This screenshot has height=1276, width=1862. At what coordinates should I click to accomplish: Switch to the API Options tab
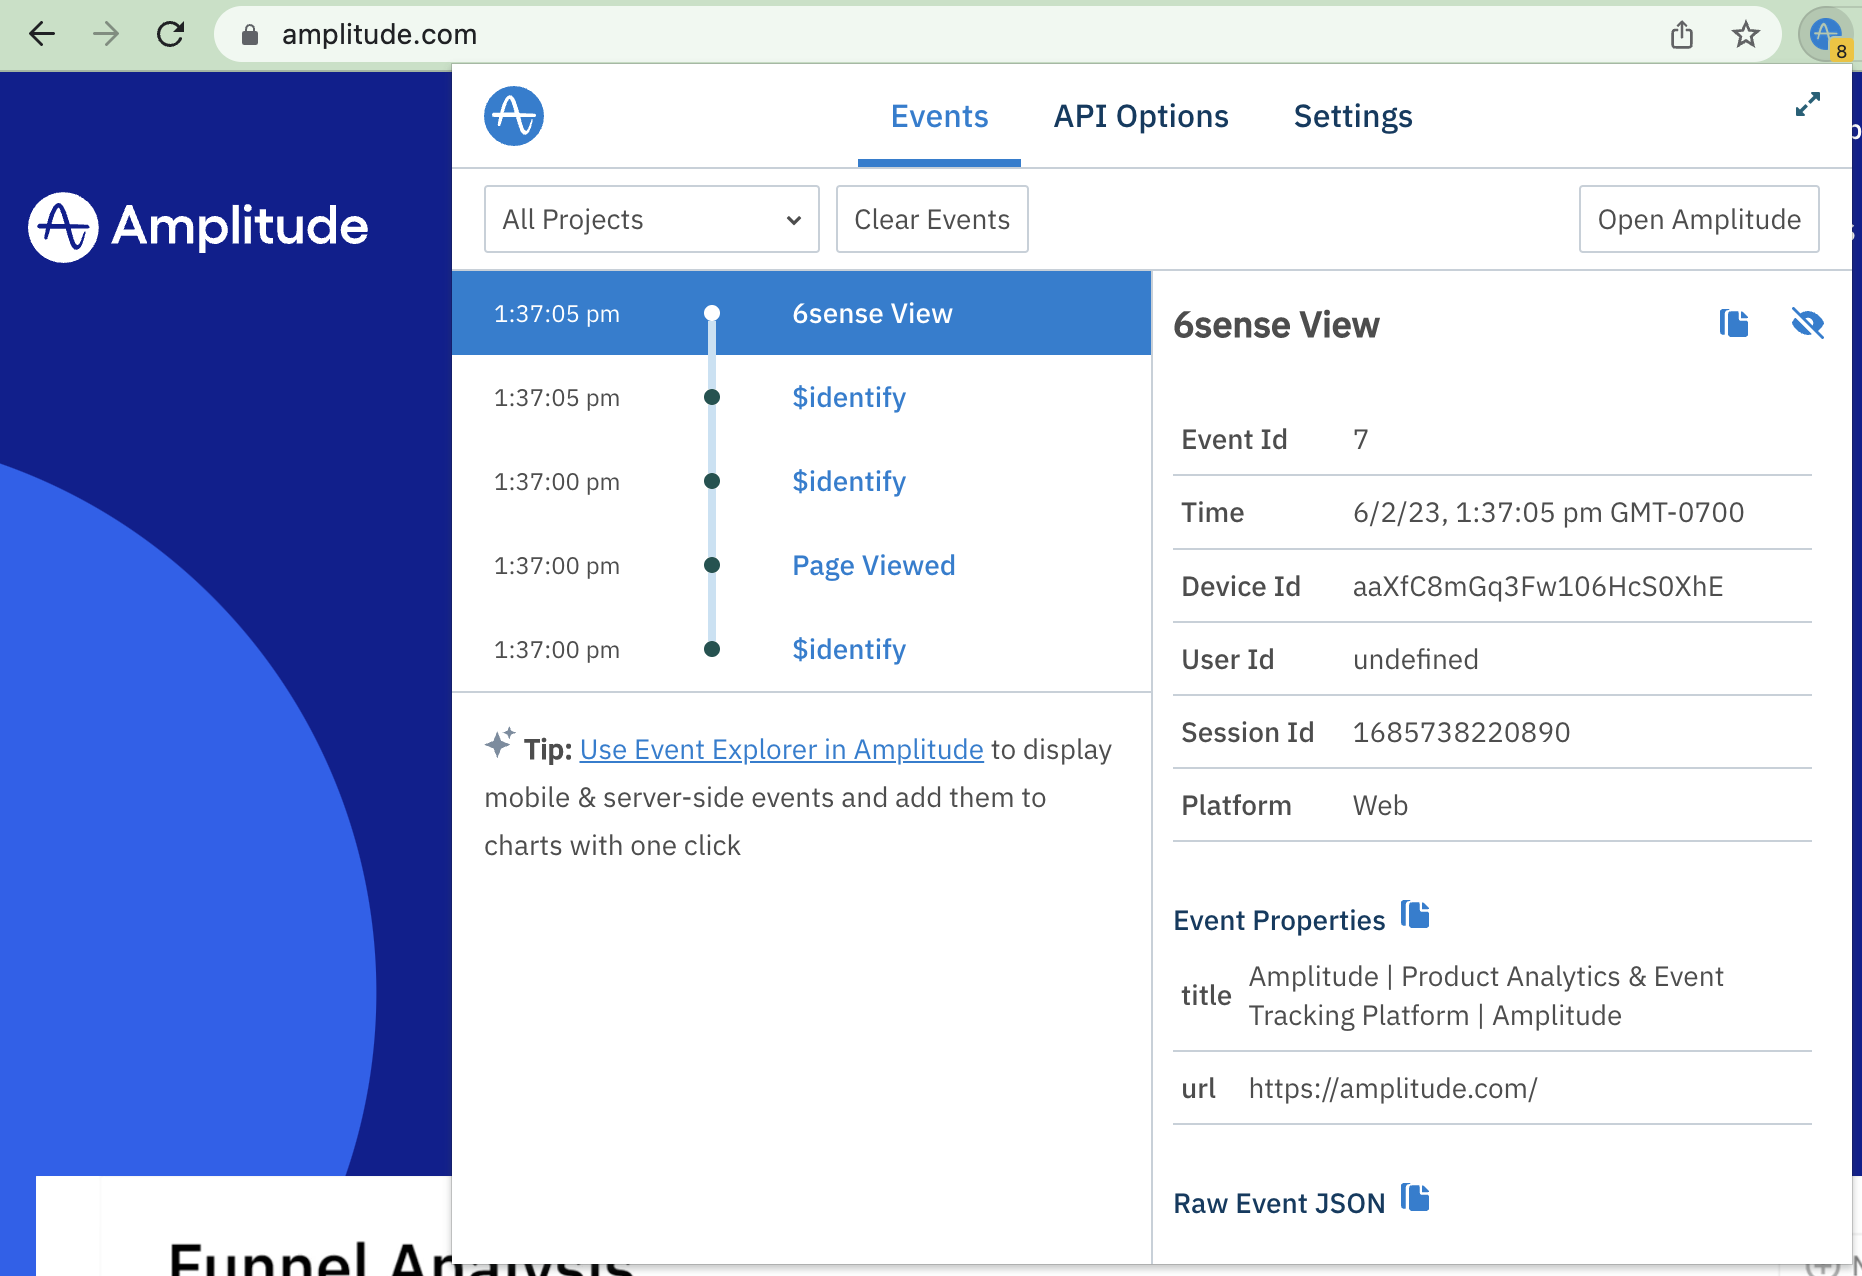point(1140,117)
